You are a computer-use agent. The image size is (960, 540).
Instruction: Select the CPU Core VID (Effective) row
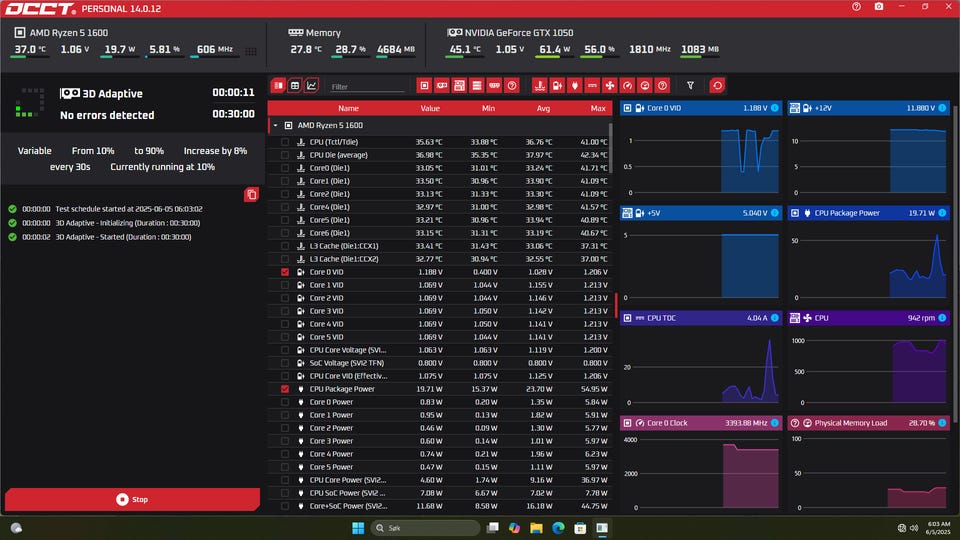click(440, 376)
